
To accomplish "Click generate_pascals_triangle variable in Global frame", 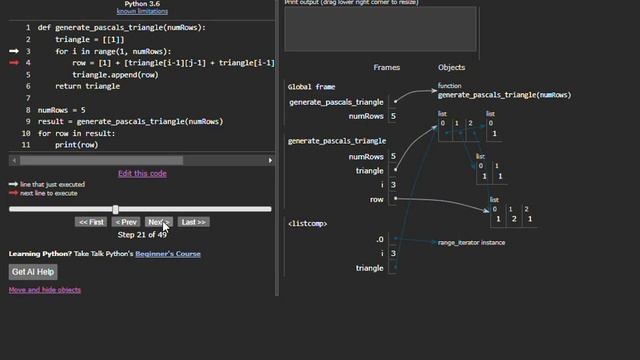I will (x=336, y=102).
